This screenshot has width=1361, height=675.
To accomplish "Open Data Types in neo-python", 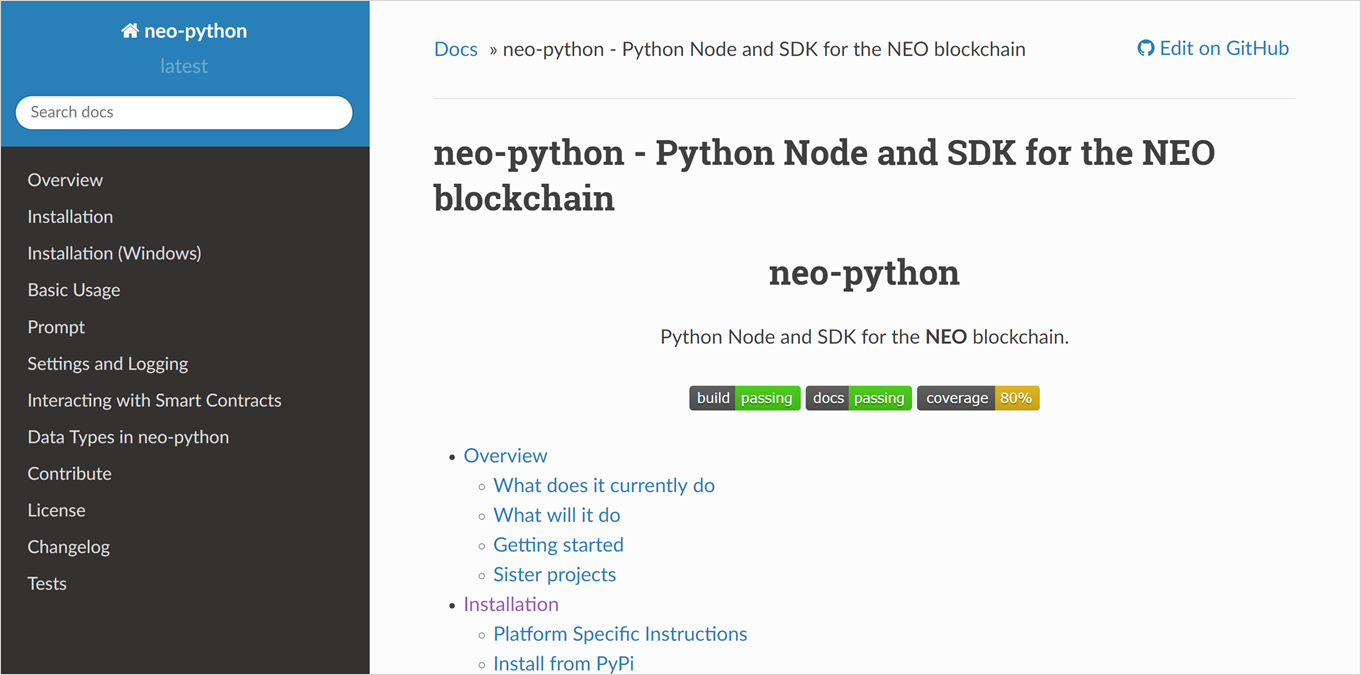I will point(128,437).
